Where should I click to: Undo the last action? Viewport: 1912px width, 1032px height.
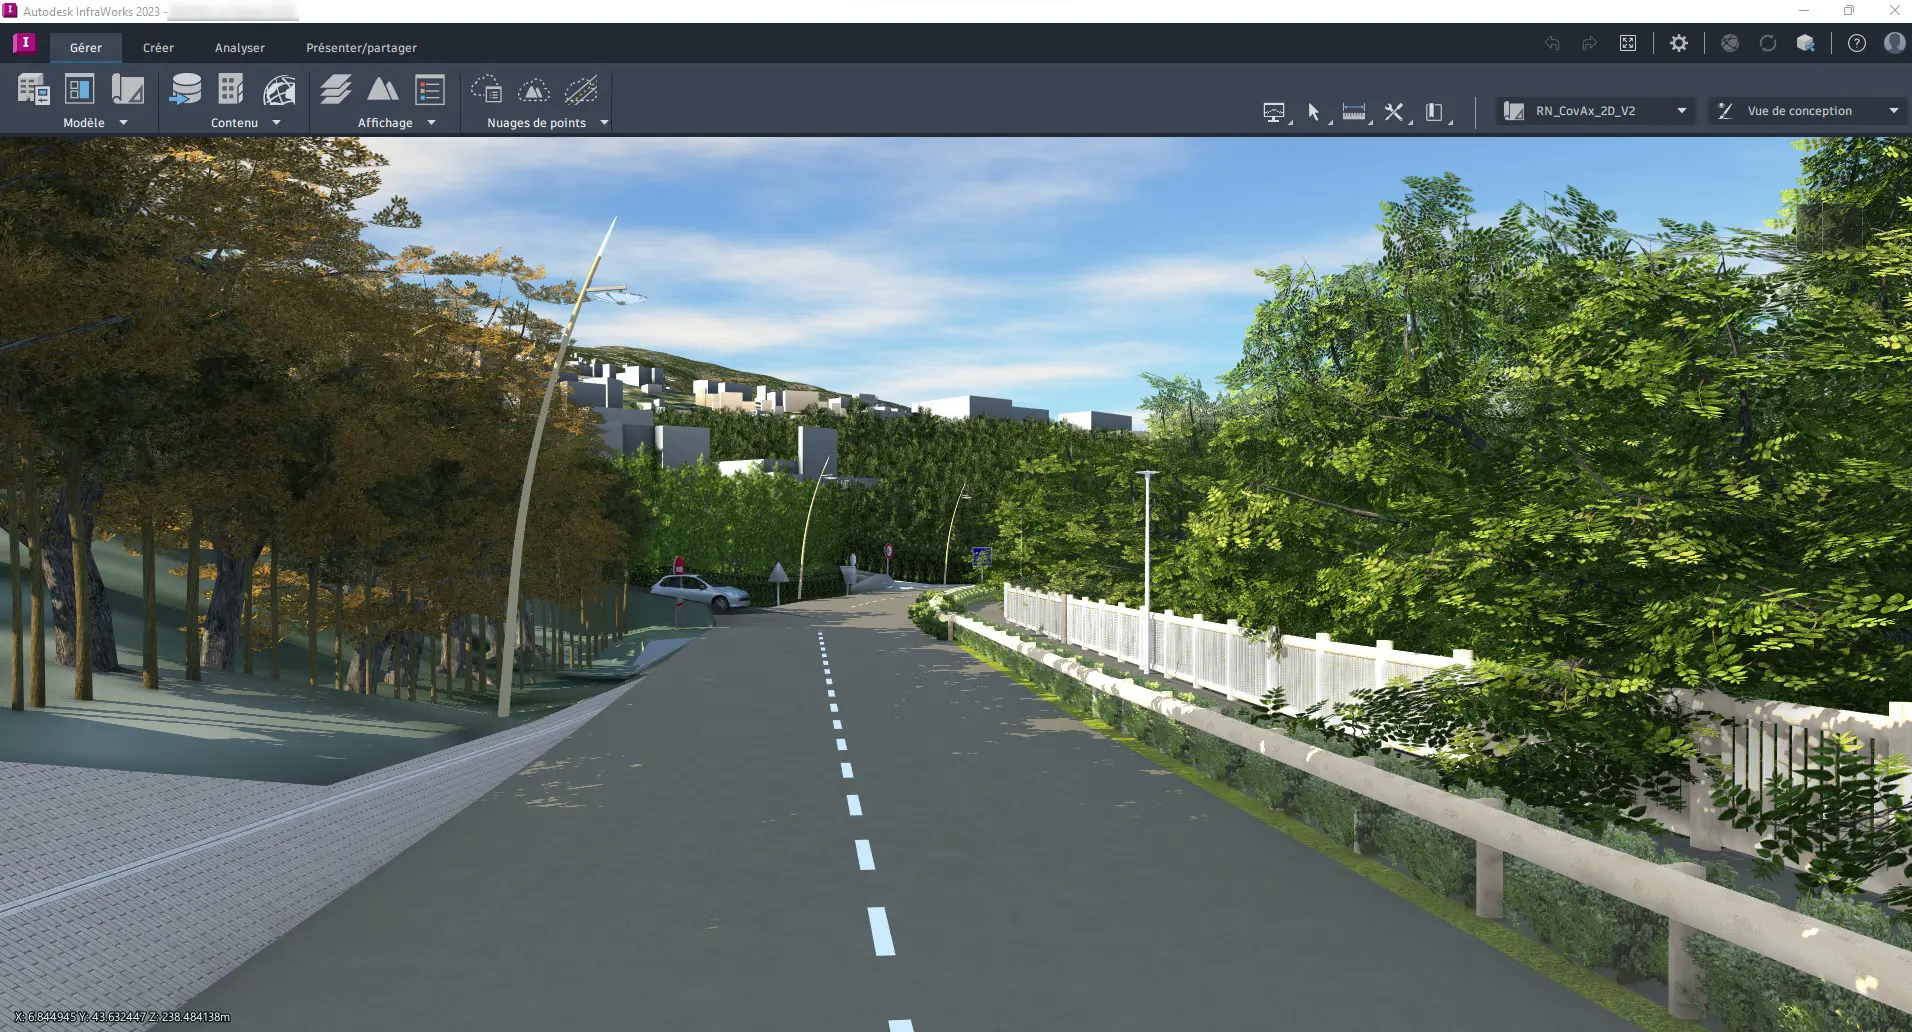click(1552, 43)
